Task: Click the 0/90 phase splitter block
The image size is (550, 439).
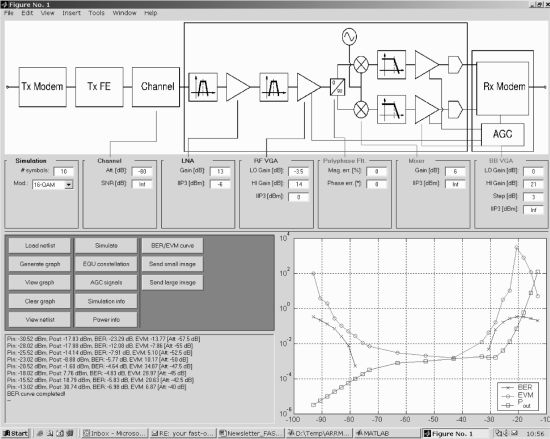Action: [x=337, y=87]
